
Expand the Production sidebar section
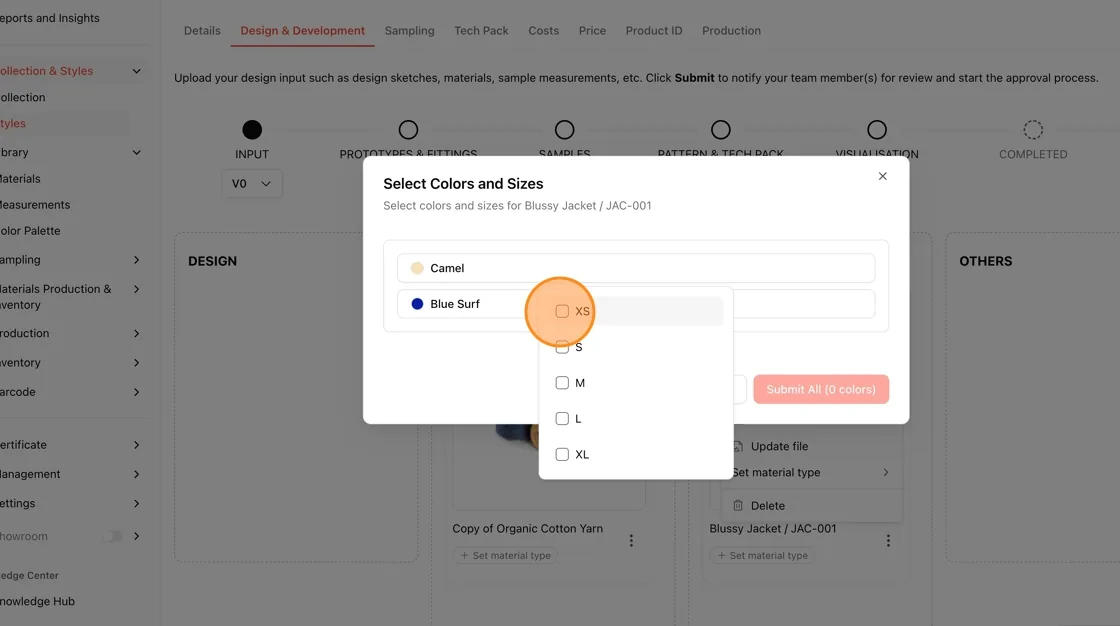136,334
